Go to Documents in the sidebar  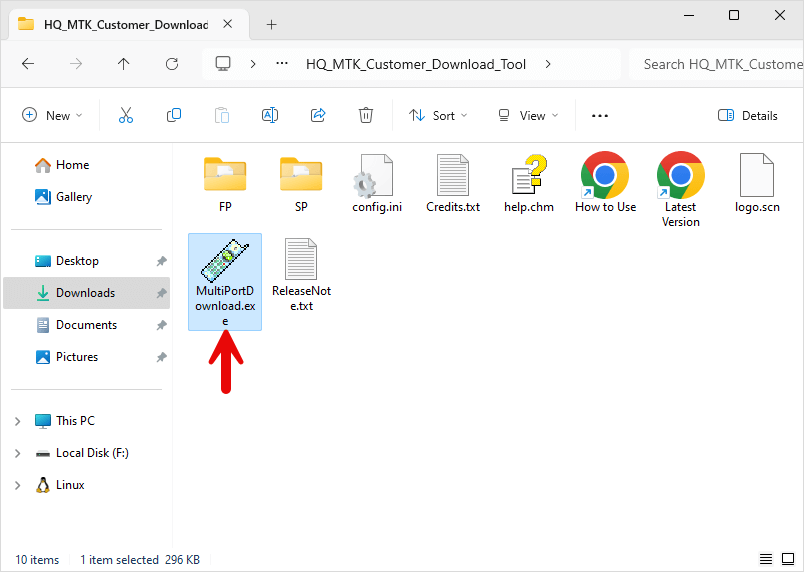86,325
